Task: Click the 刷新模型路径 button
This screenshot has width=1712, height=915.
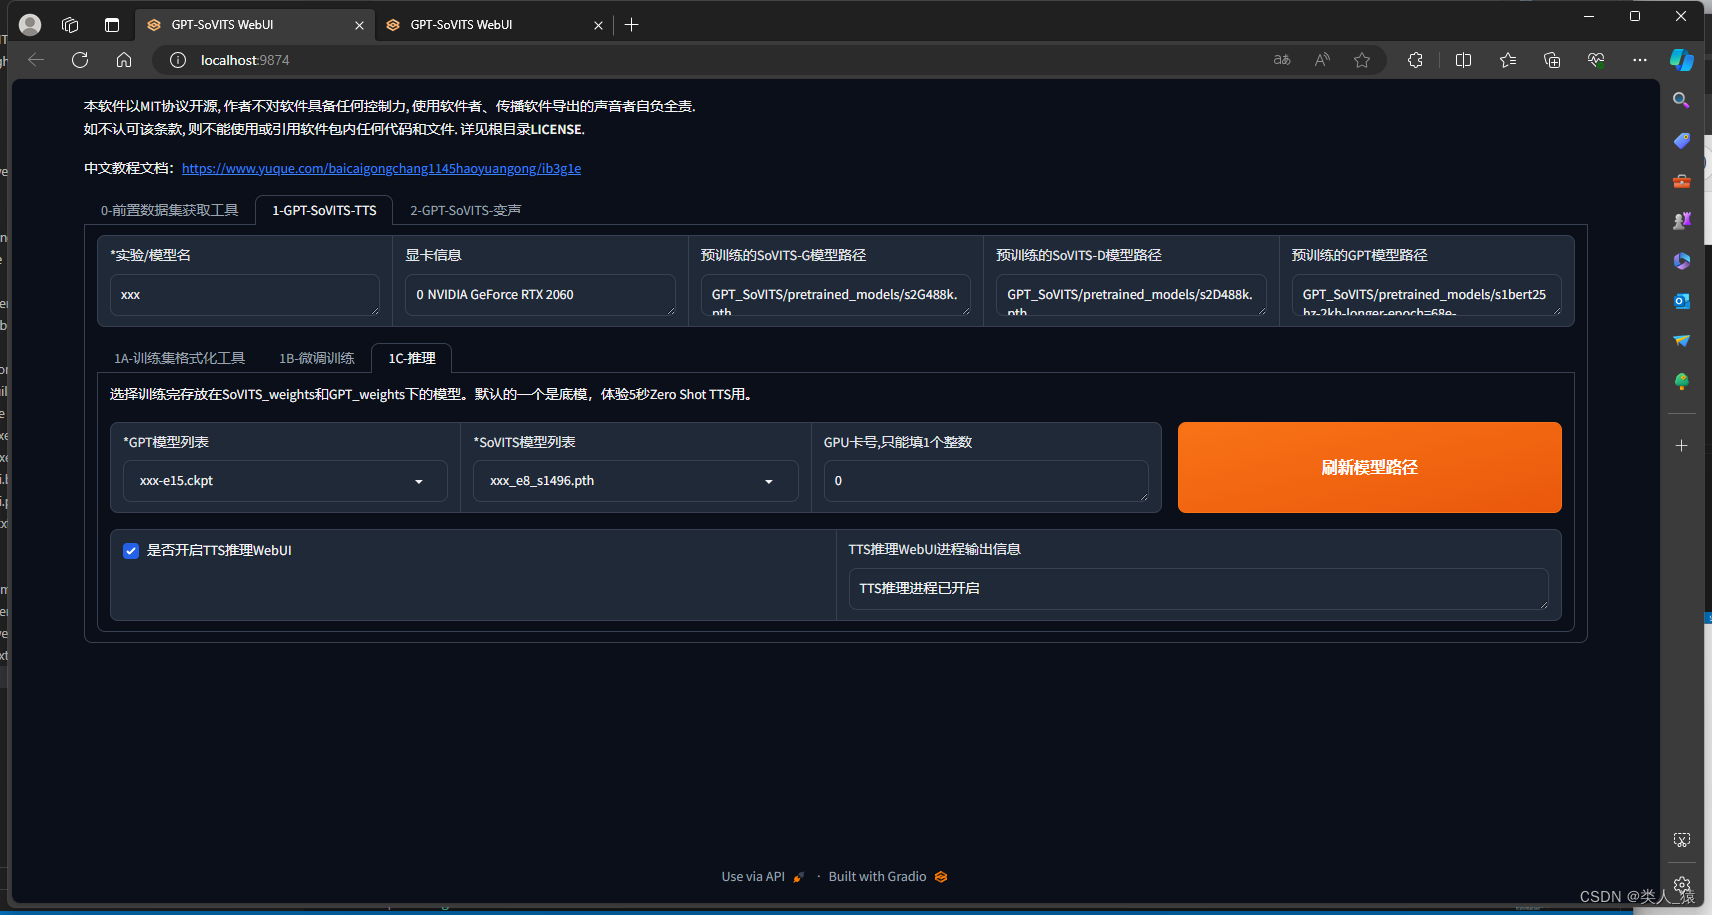Action: coord(1369,467)
